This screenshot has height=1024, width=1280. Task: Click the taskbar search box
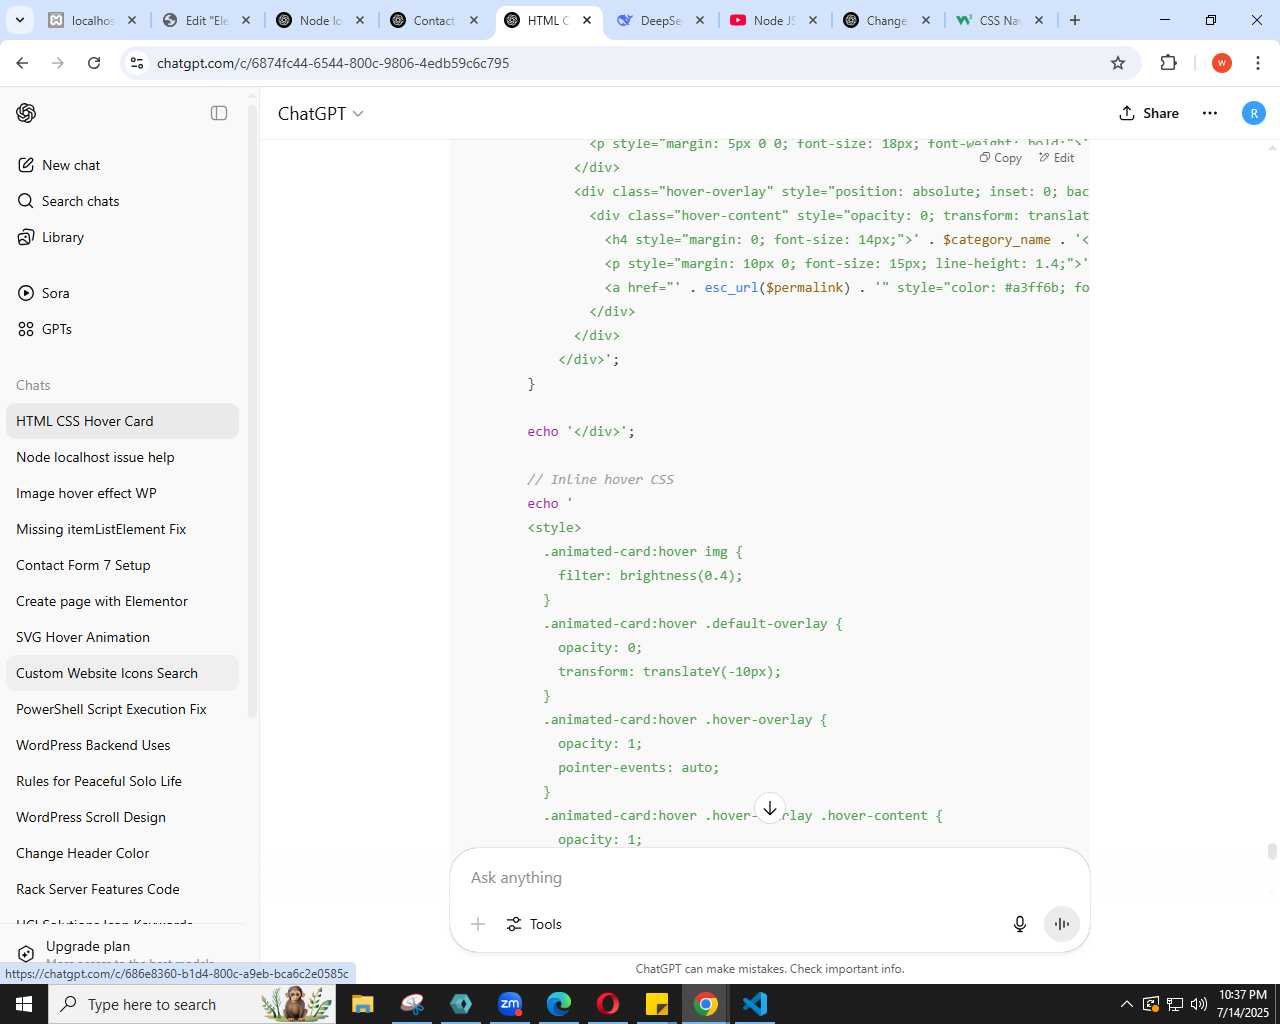click(192, 1004)
